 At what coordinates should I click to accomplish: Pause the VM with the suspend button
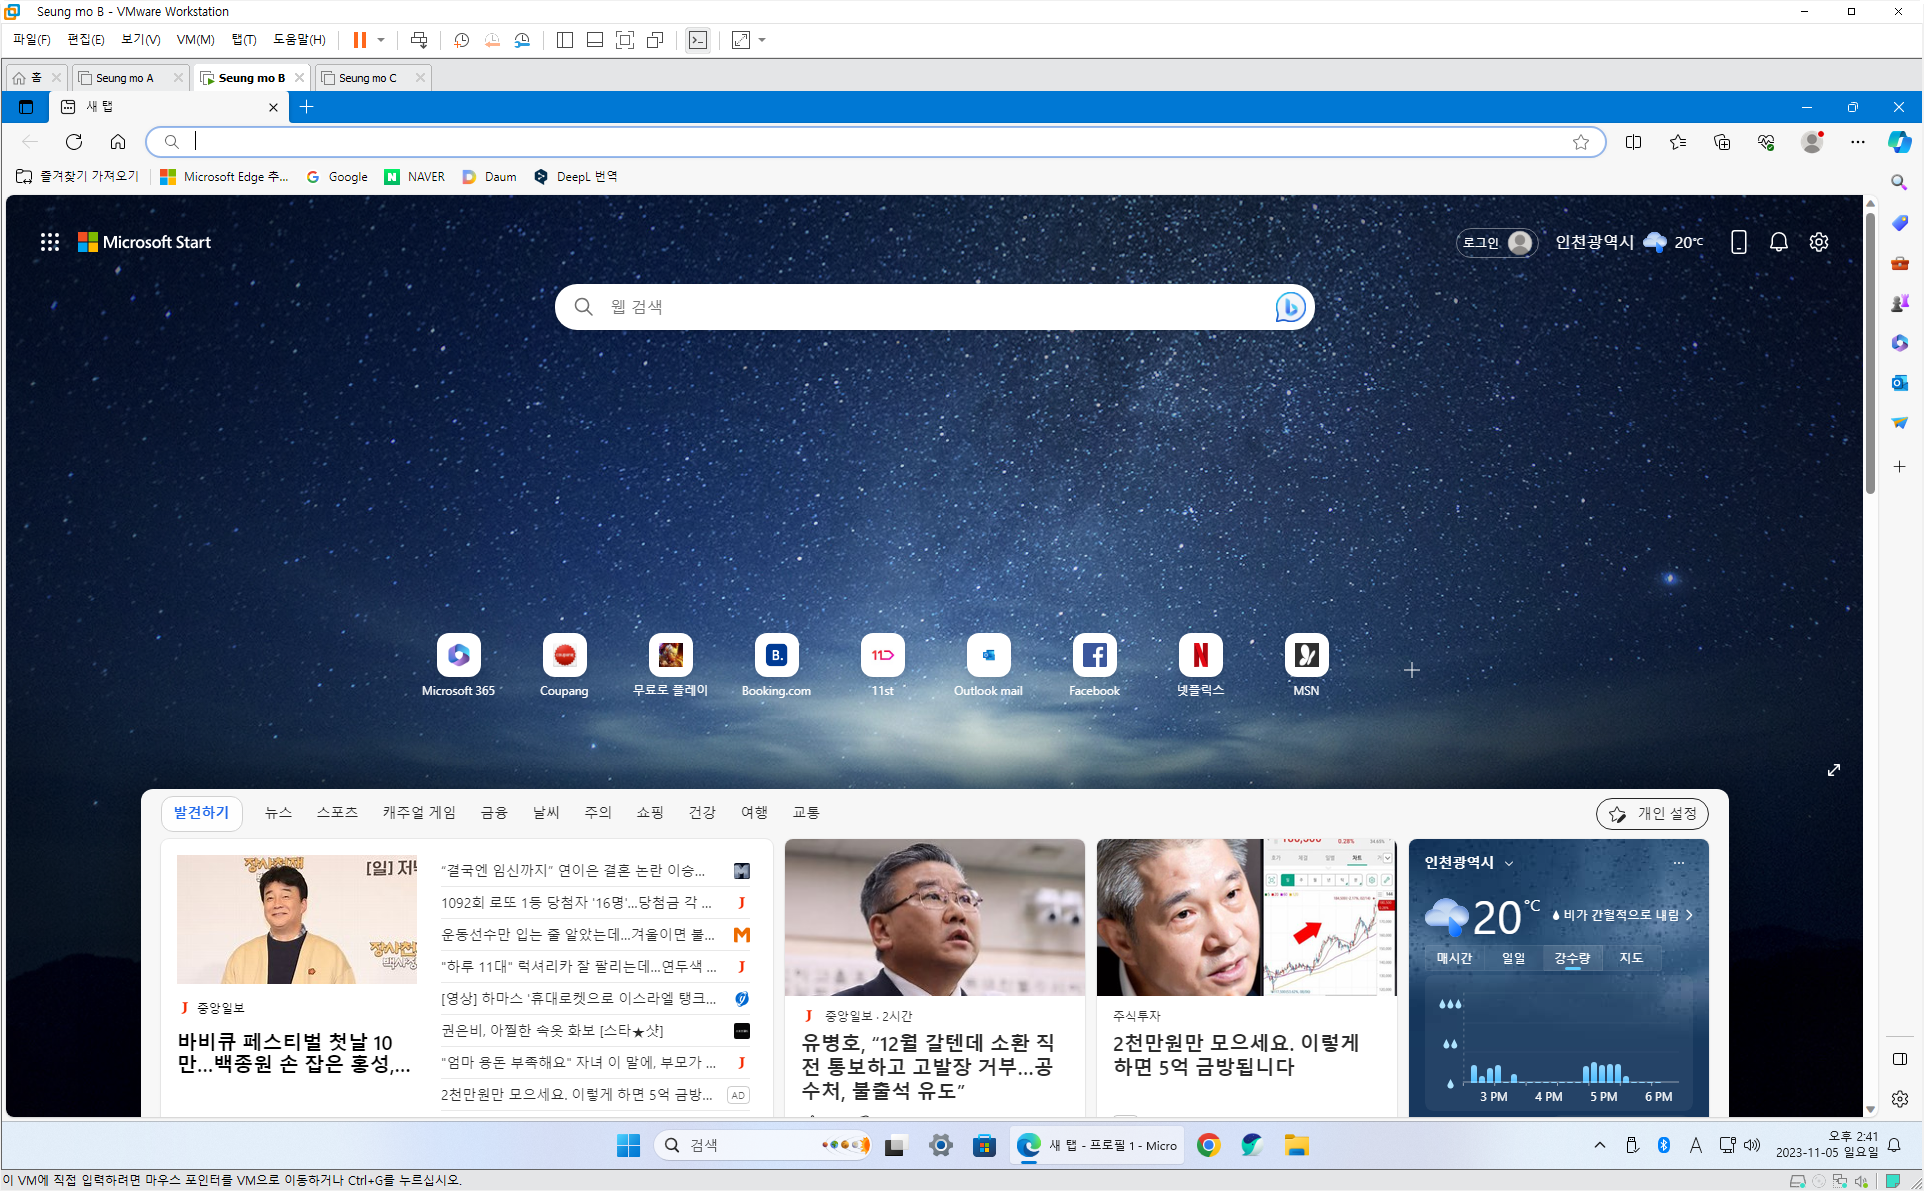[359, 40]
